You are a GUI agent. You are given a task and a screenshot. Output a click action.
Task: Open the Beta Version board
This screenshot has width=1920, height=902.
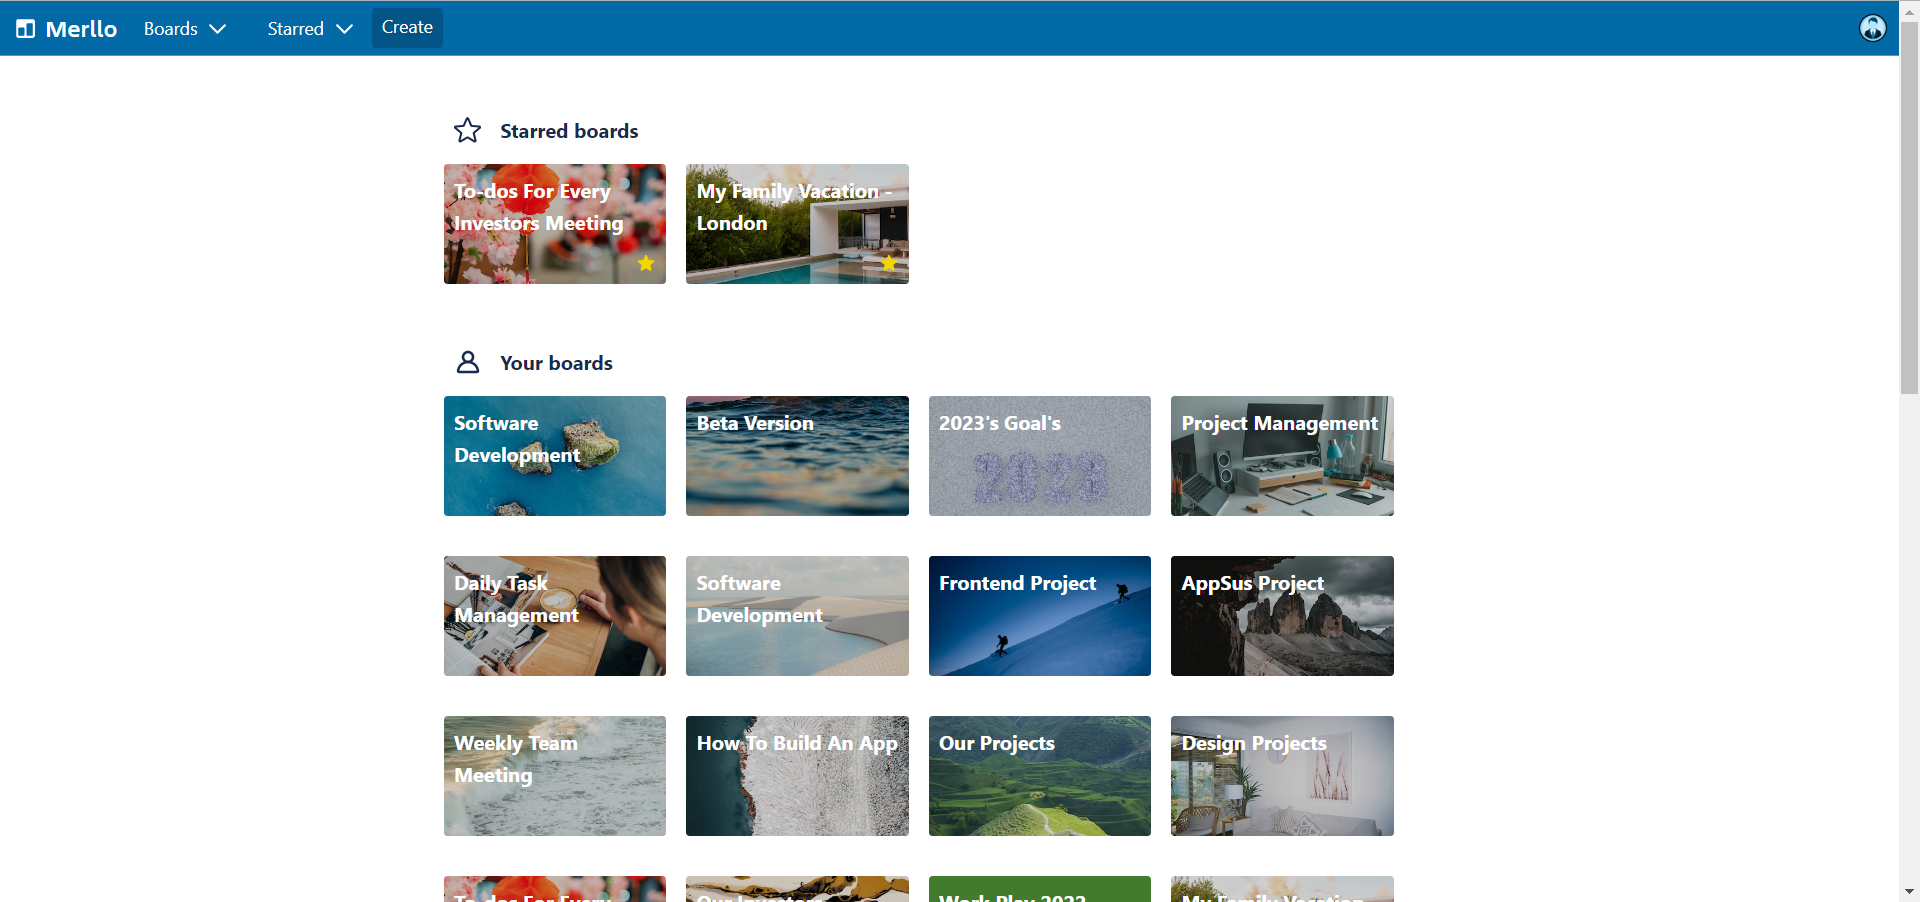point(796,456)
